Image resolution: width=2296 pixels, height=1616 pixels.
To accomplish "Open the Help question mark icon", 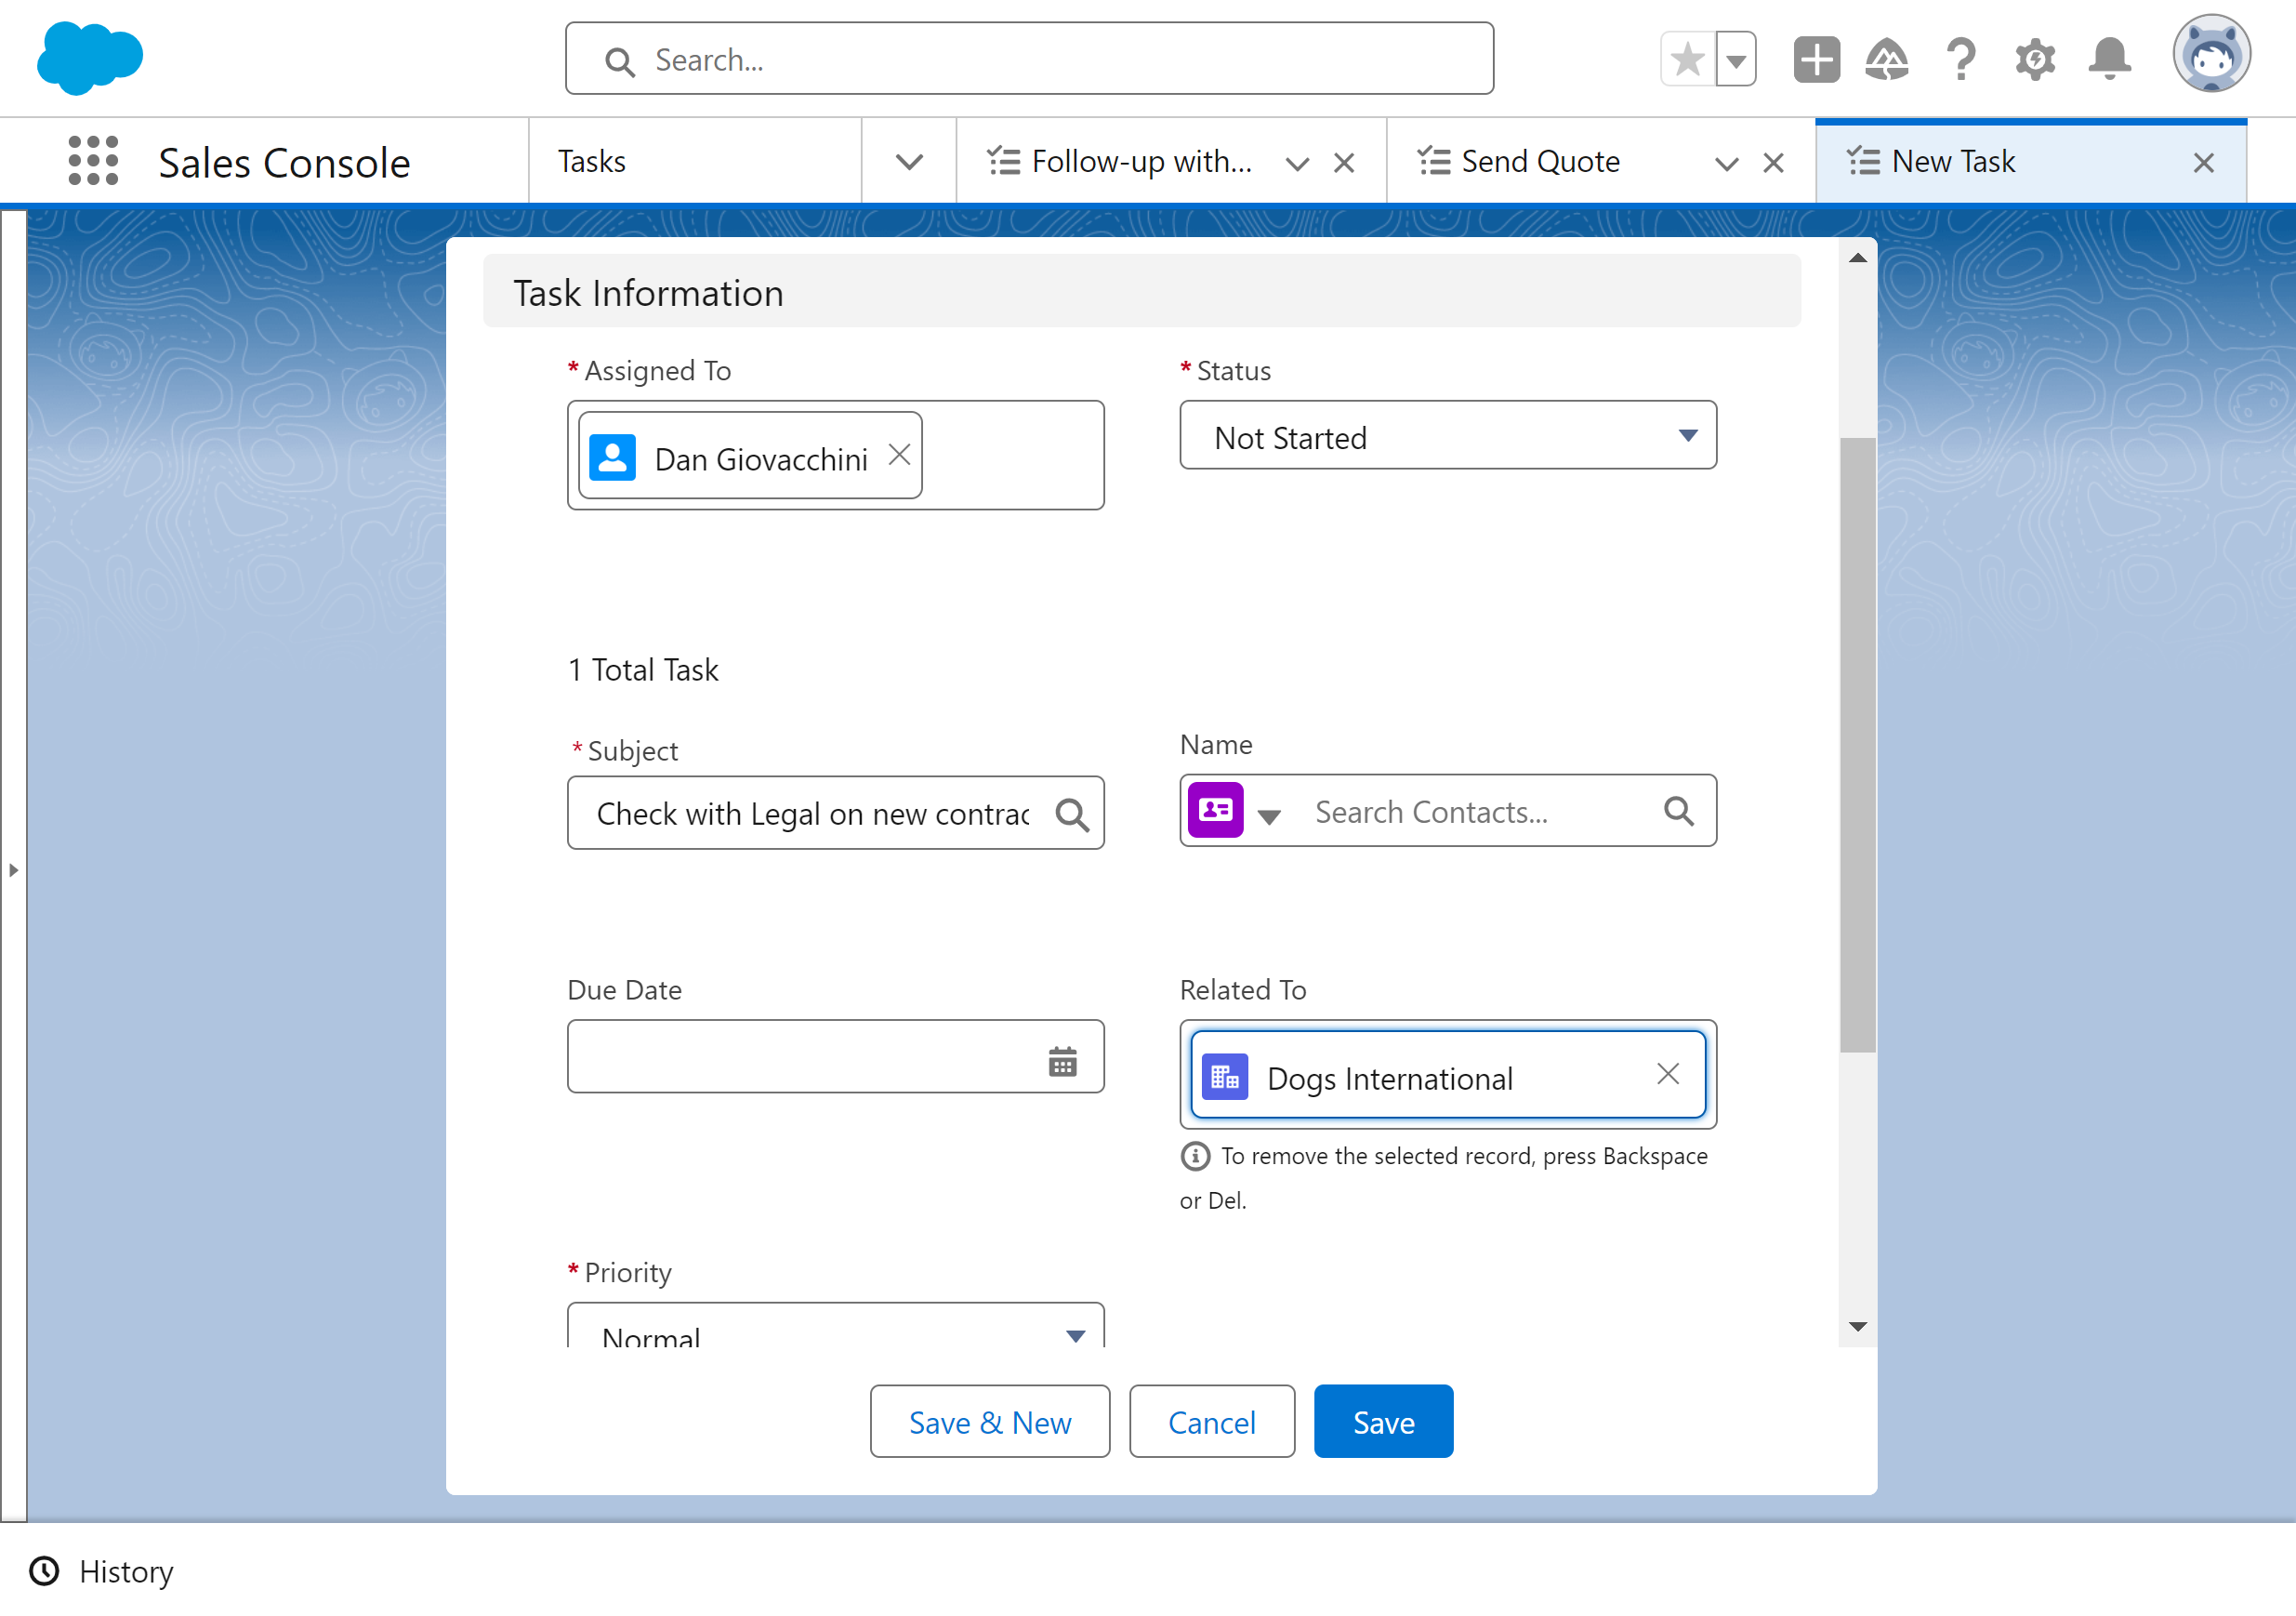I will [x=1961, y=59].
